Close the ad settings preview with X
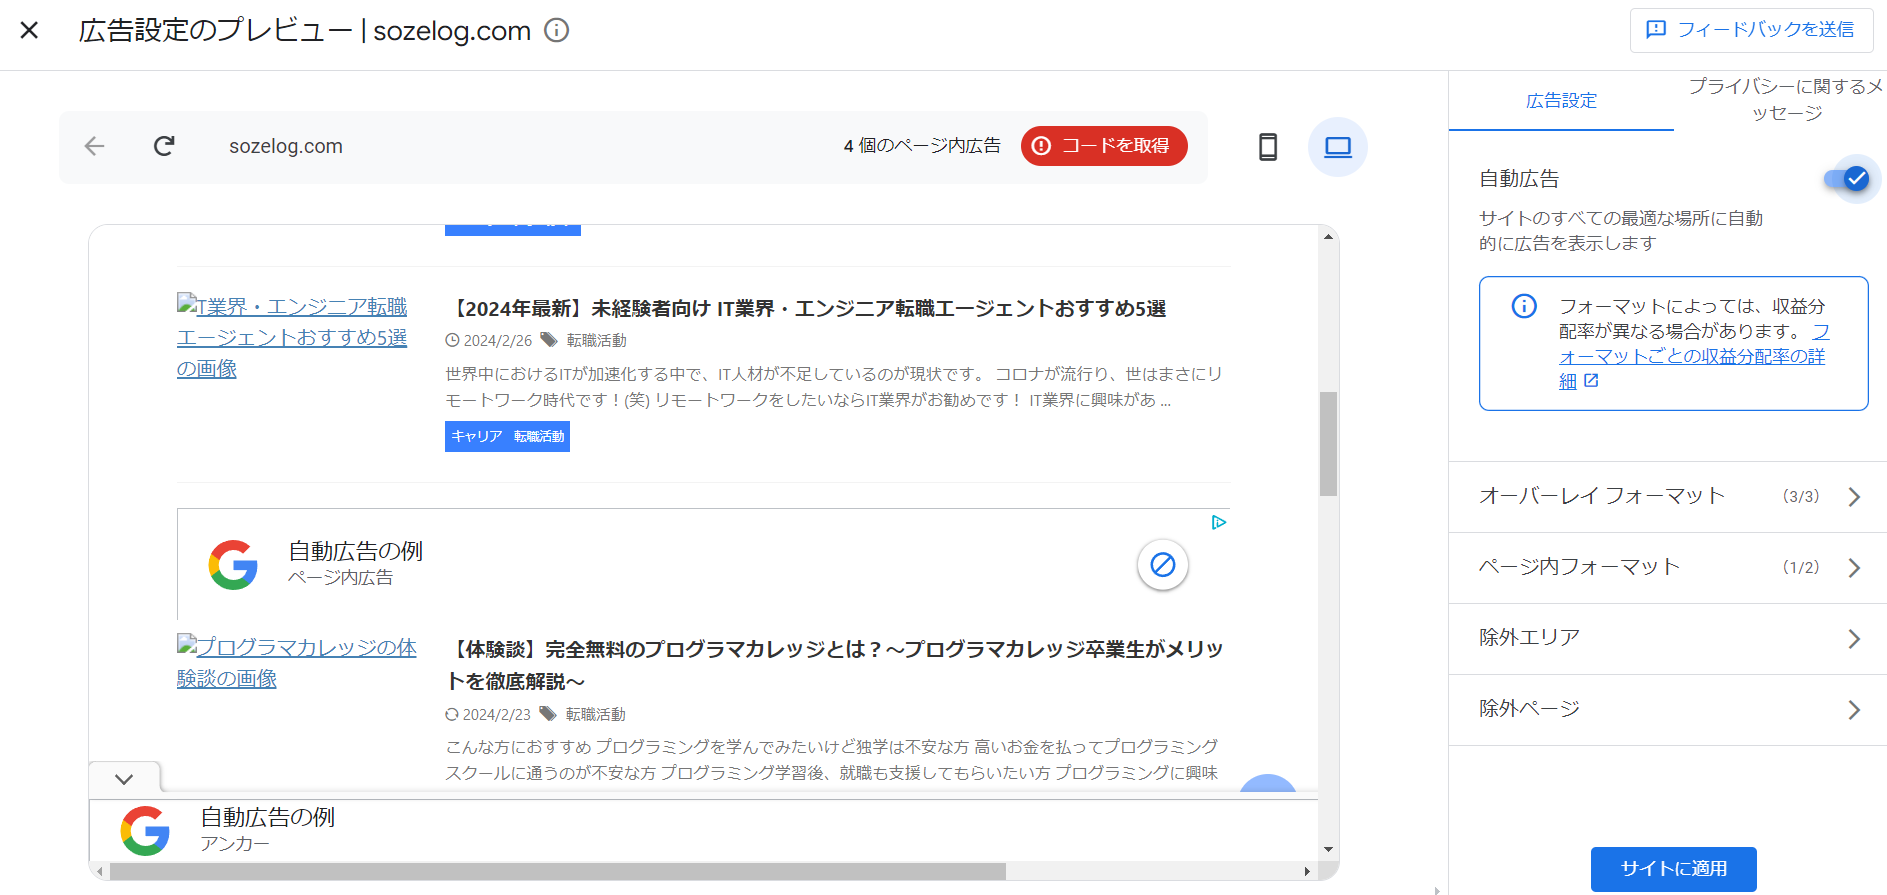The image size is (1887, 895). point(29,30)
